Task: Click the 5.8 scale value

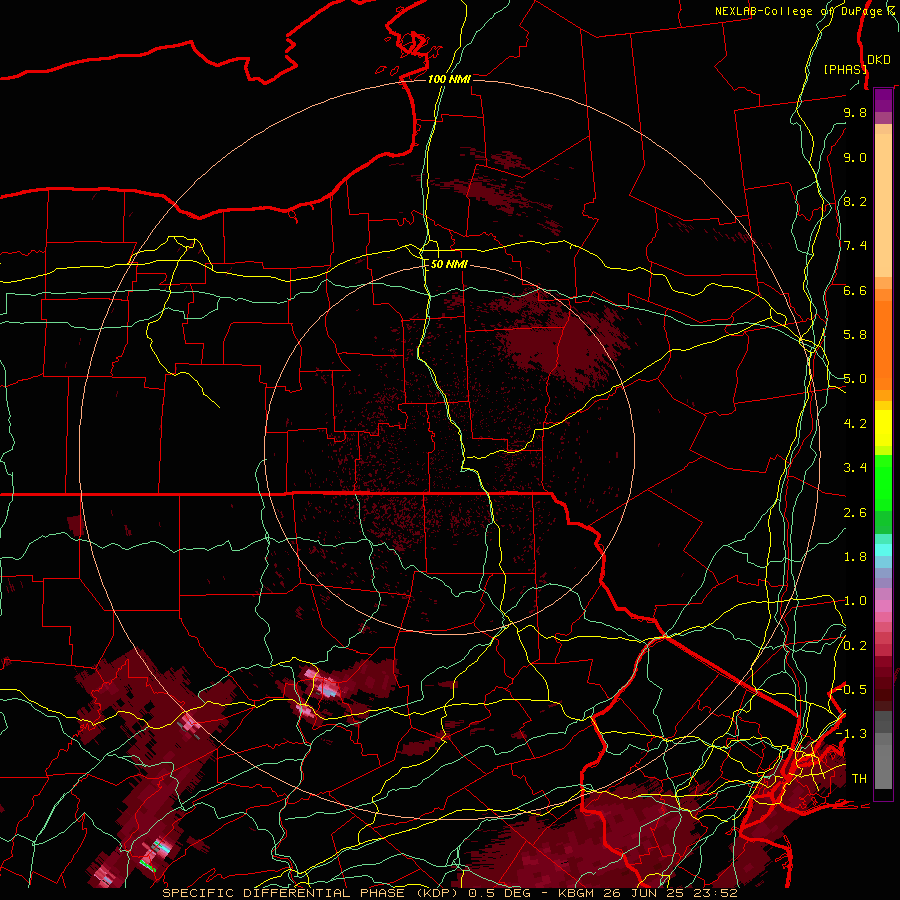Action: coord(855,335)
